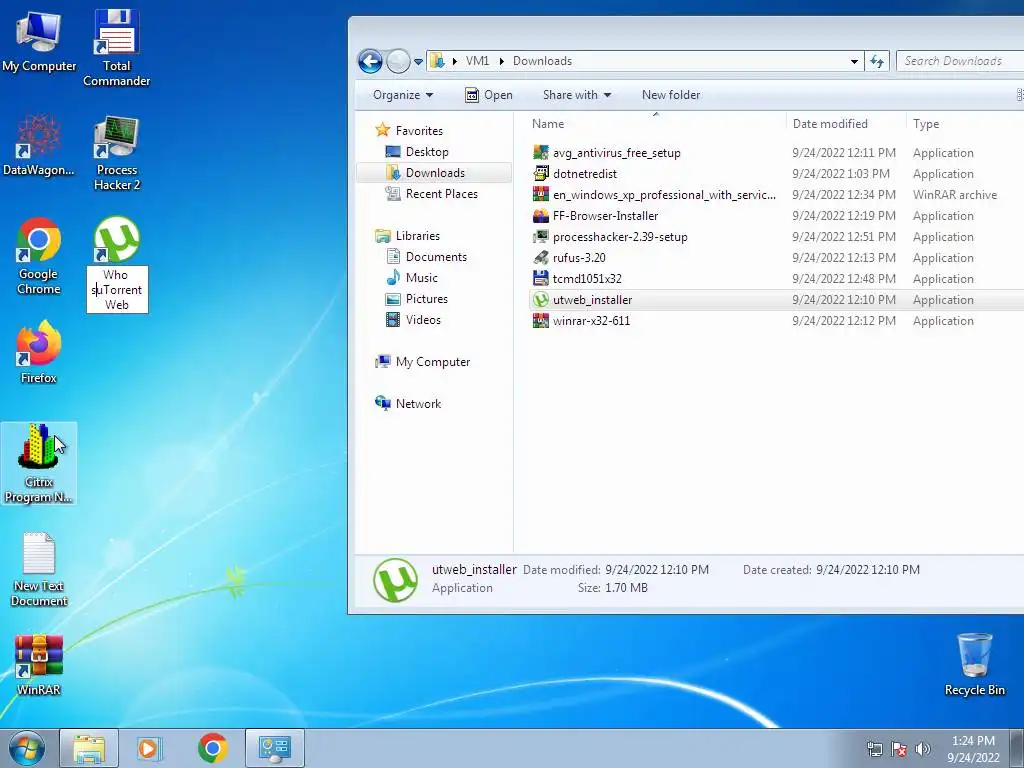Select My Computer in navigation pane
The height and width of the screenshot is (768, 1024).
click(x=432, y=362)
